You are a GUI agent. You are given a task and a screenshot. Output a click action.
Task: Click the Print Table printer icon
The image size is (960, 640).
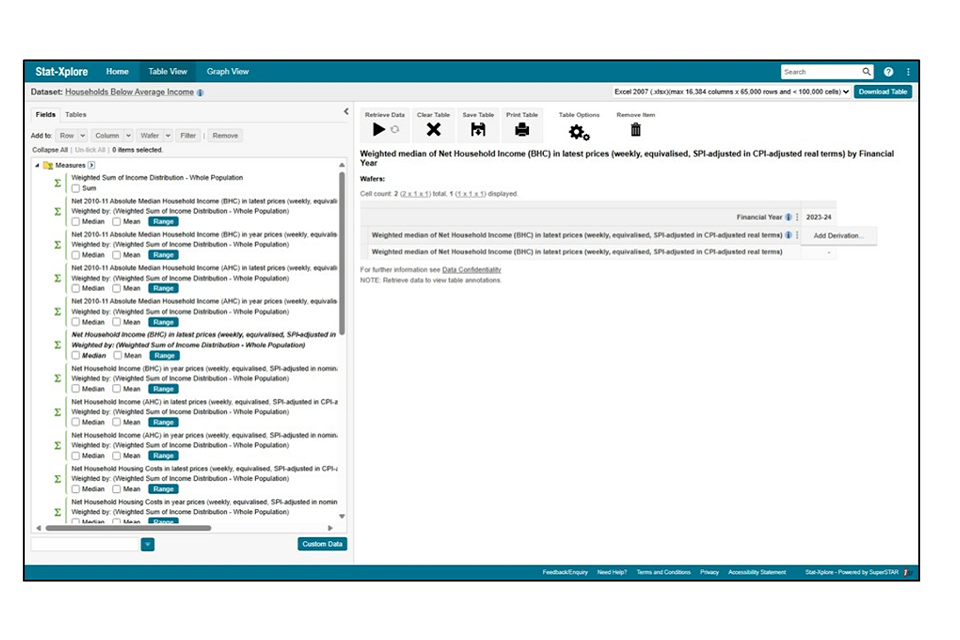(522, 130)
